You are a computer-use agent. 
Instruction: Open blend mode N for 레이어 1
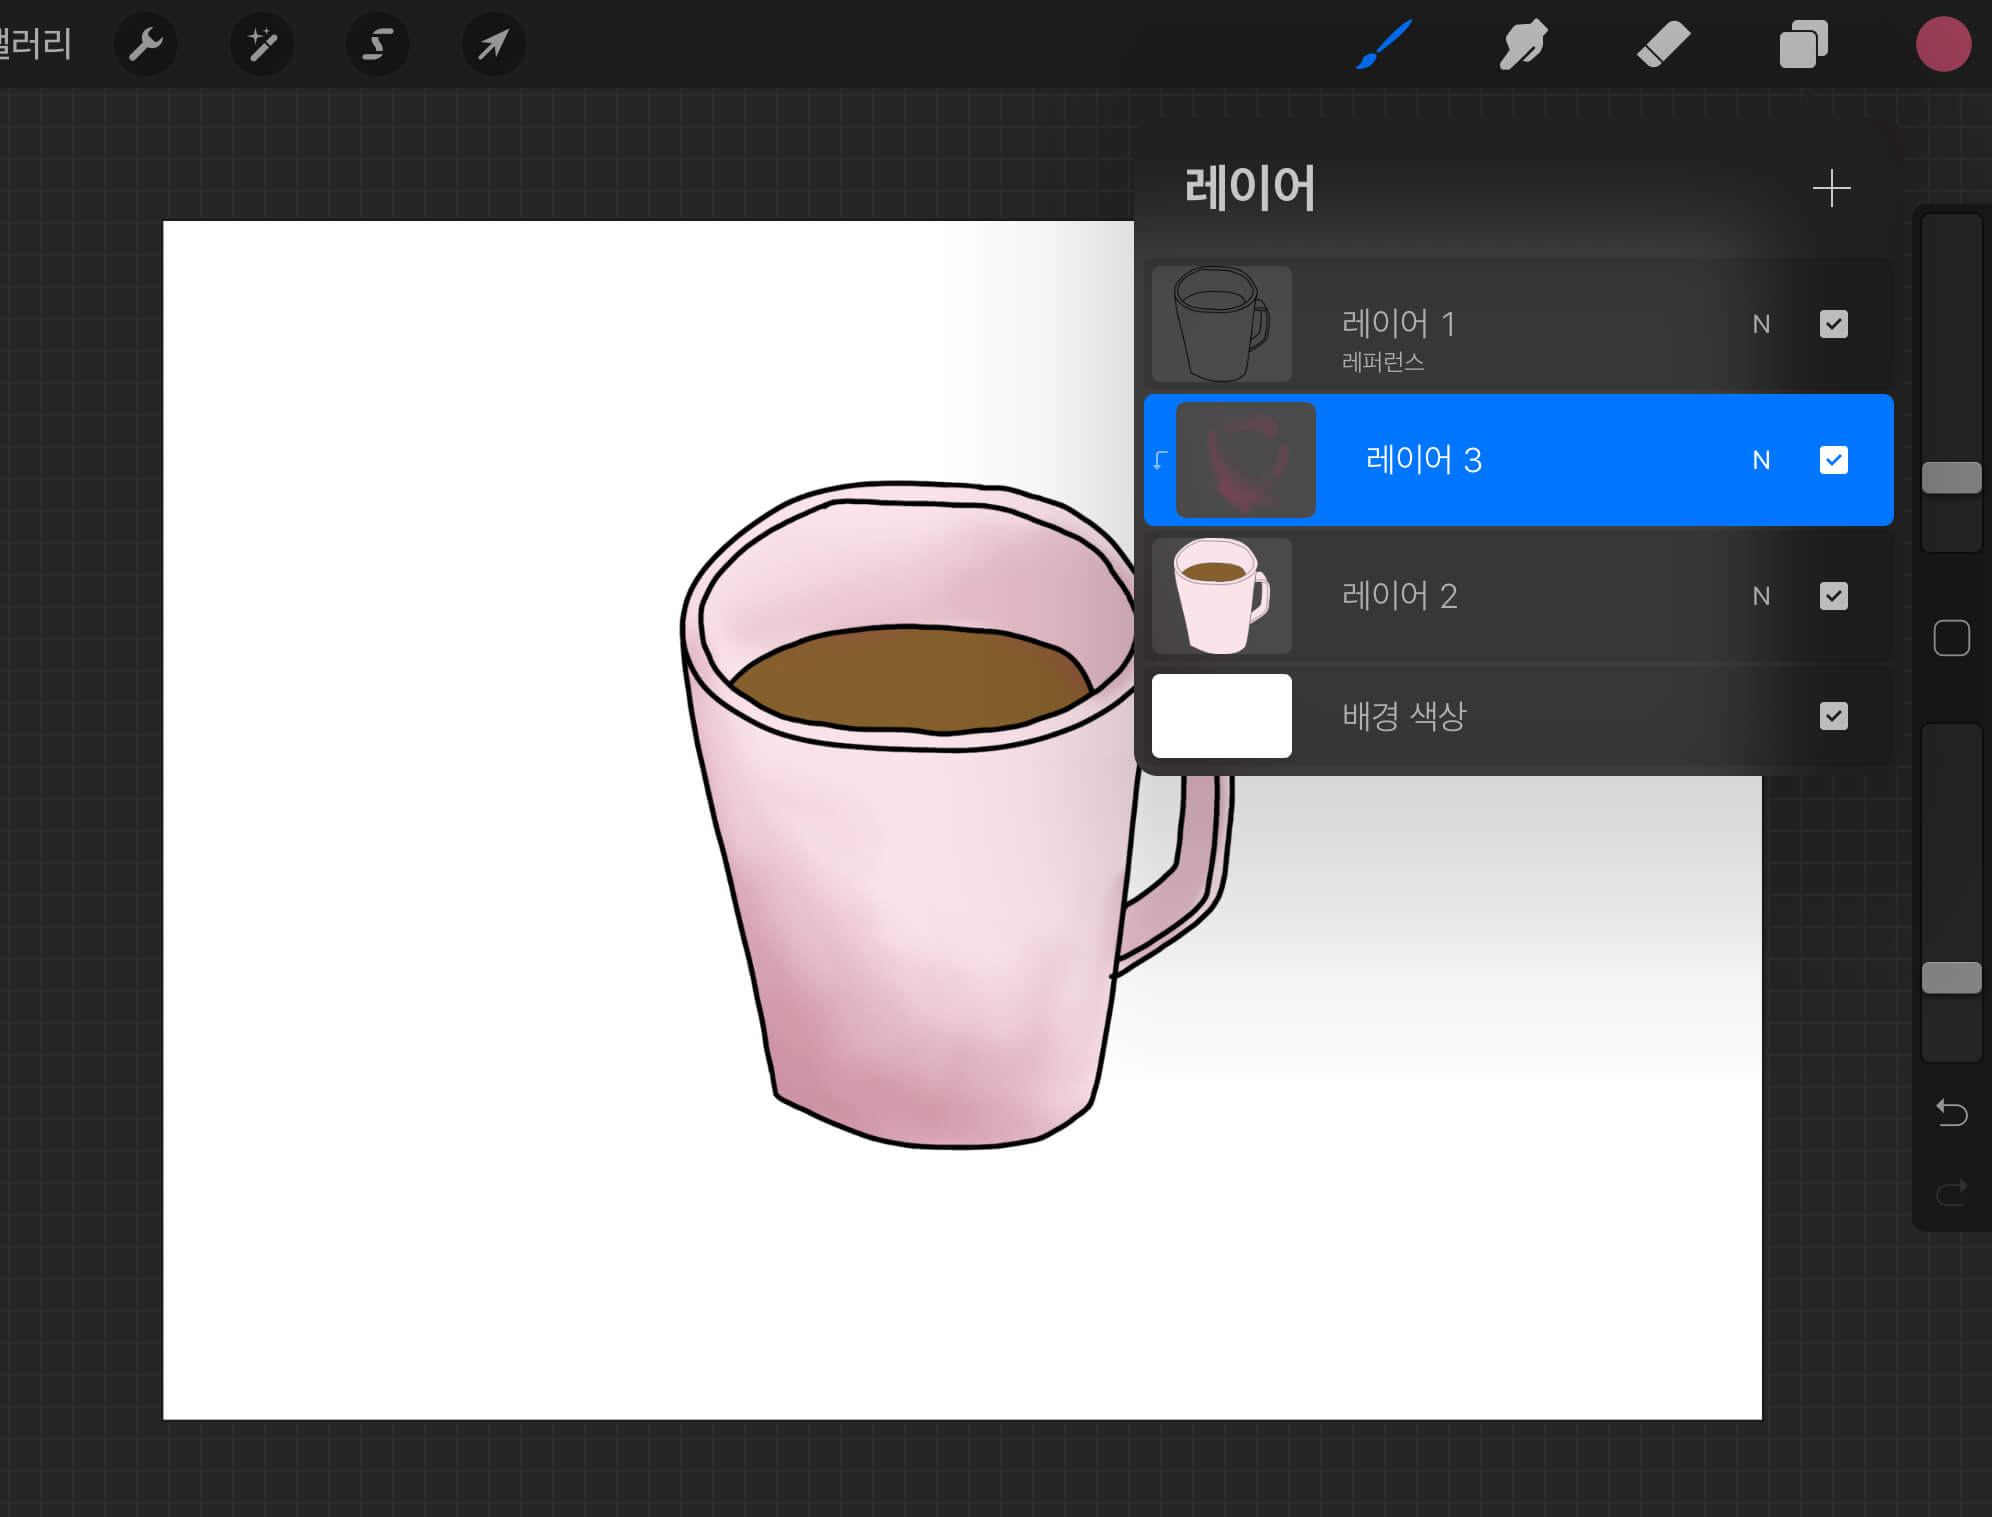tap(1761, 324)
